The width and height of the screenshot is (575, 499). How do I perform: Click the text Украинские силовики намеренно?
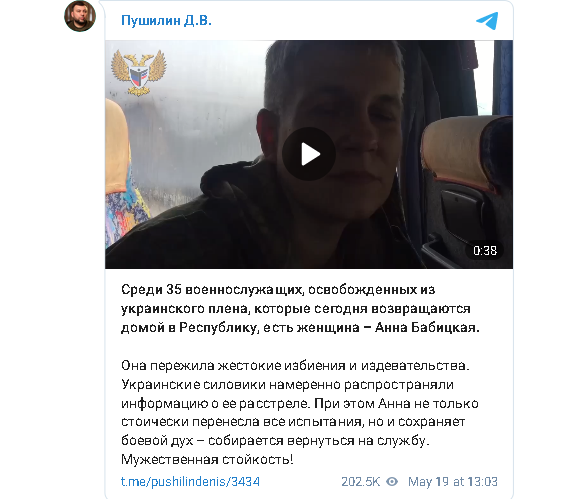[231, 385]
